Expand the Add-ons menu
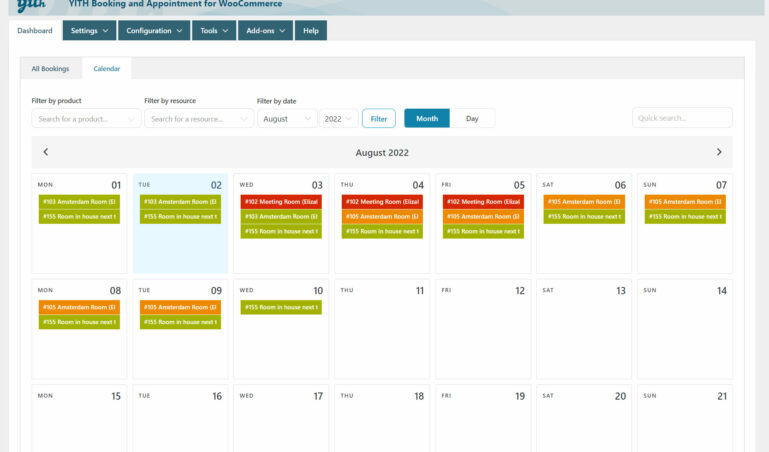769x452 pixels. pos(265,30)
